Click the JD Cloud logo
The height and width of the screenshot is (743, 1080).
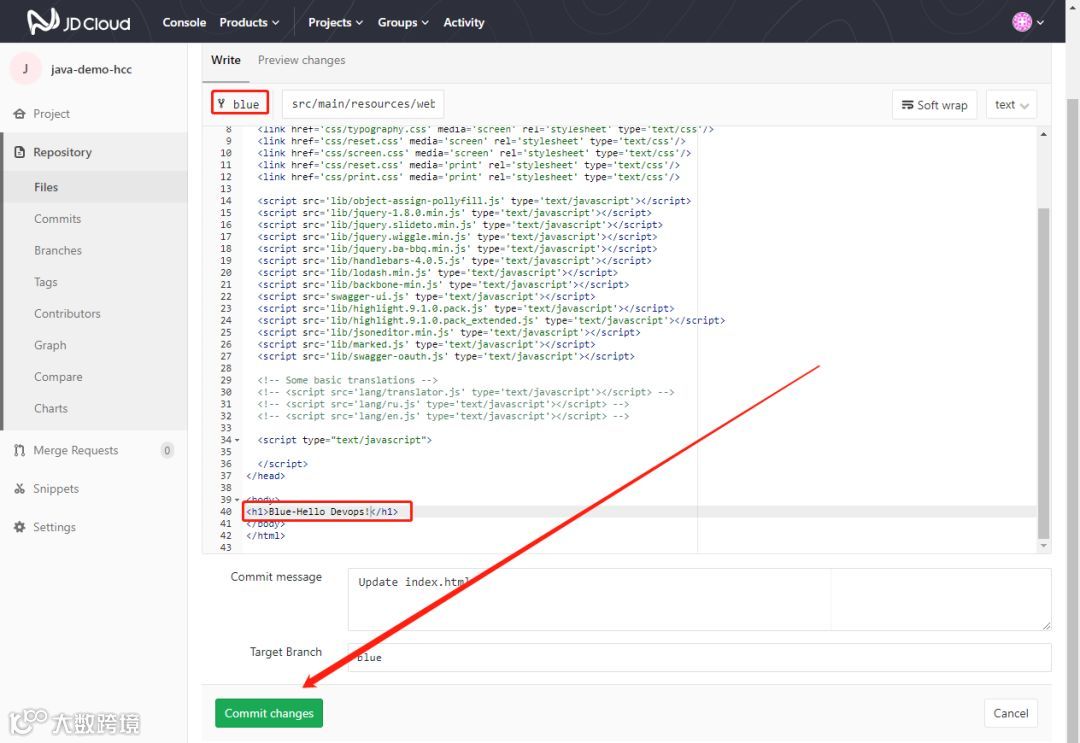(79, 22)
